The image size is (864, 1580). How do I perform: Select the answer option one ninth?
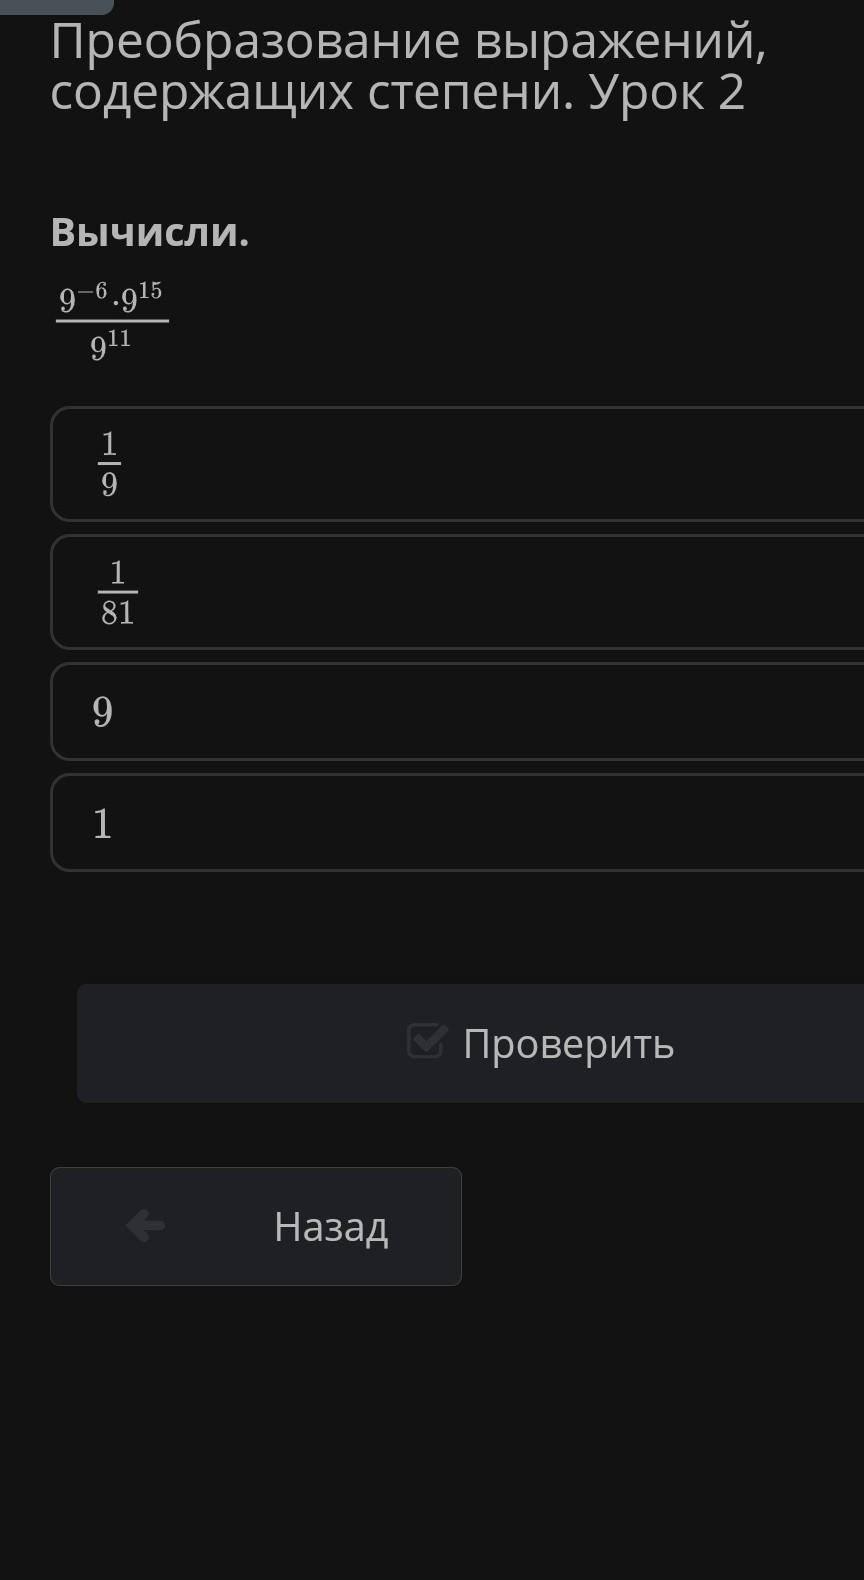point(457,464)
